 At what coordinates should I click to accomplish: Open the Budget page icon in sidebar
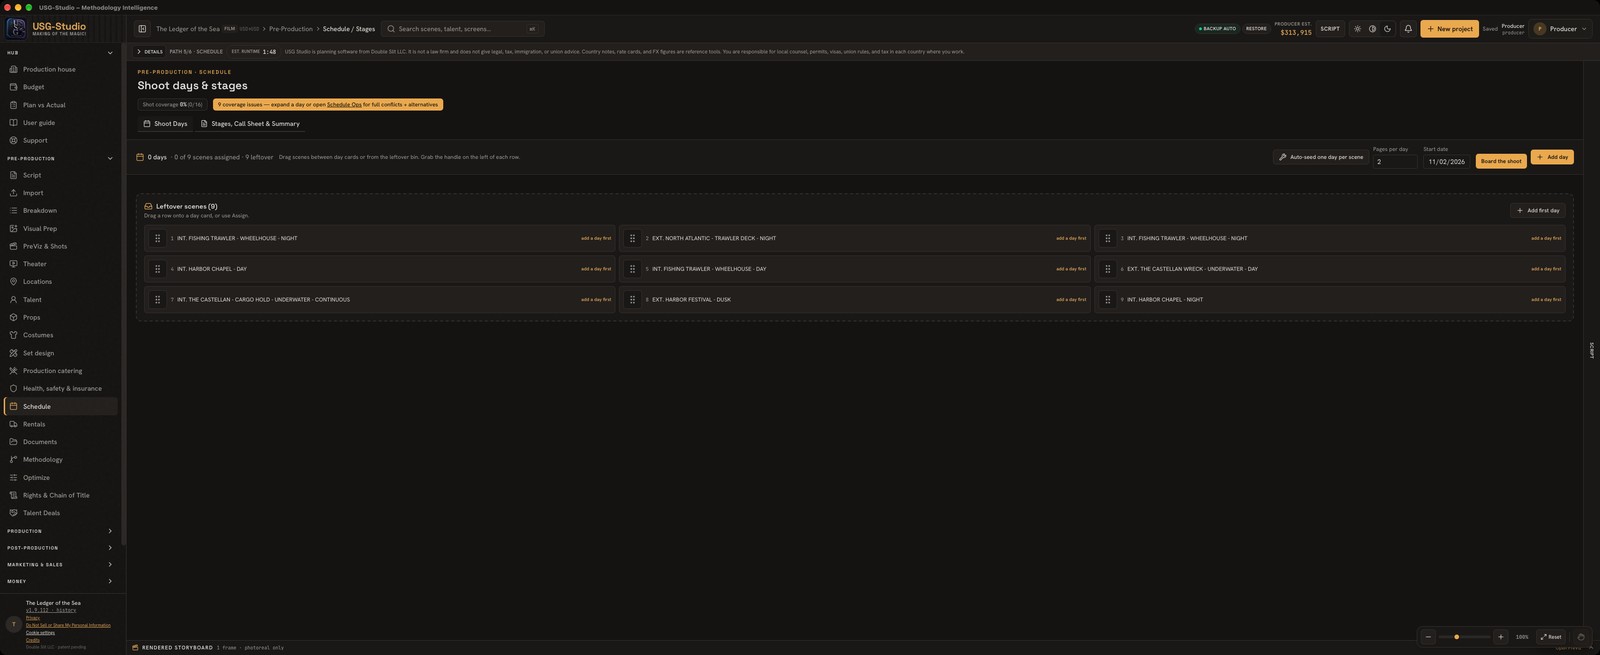pos(13,87)
